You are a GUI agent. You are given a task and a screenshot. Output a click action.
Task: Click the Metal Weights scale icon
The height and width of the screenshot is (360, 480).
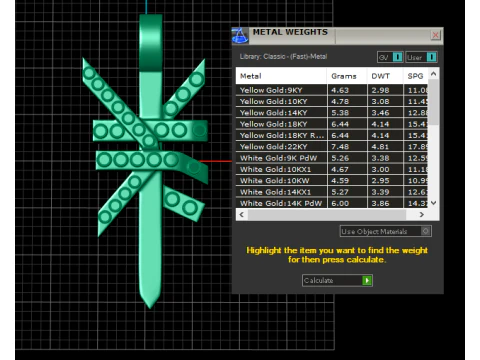[240, 36]
